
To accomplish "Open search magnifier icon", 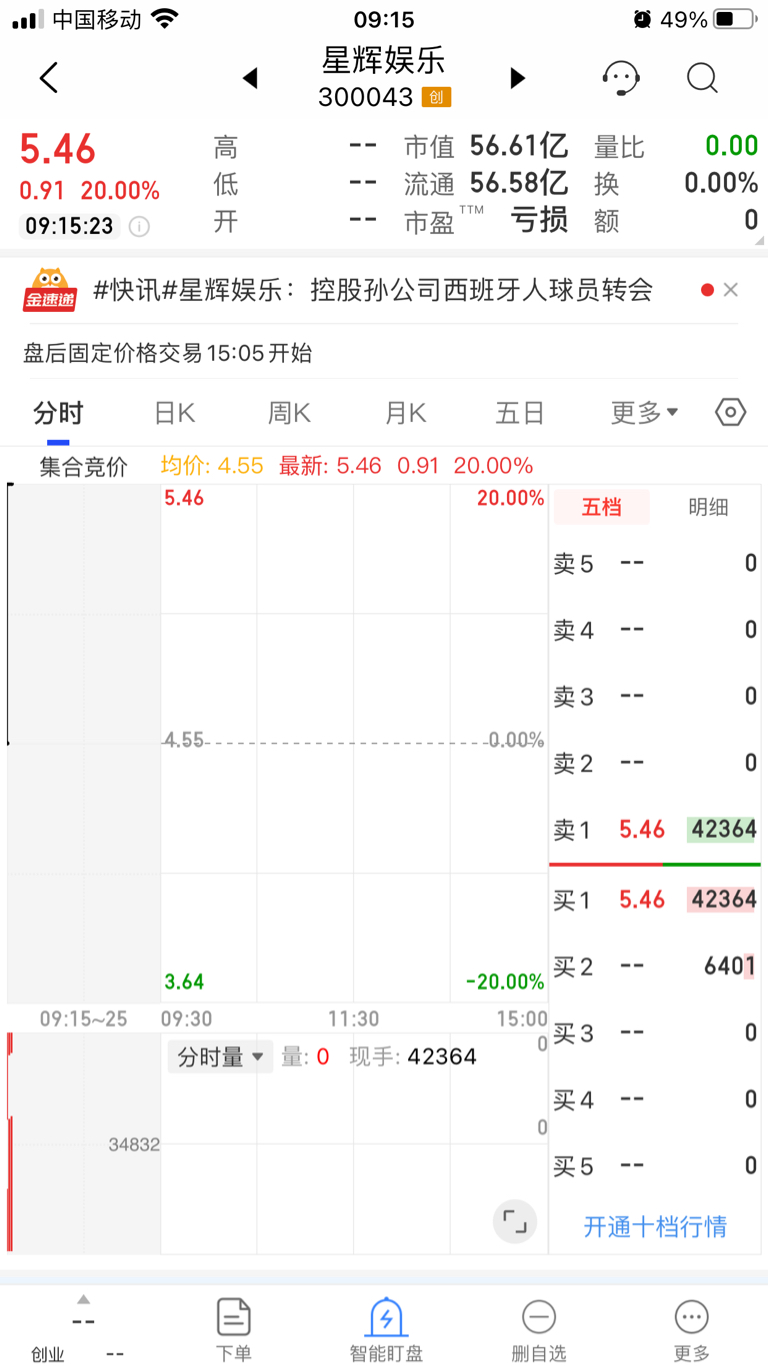I will click(702, 78).
